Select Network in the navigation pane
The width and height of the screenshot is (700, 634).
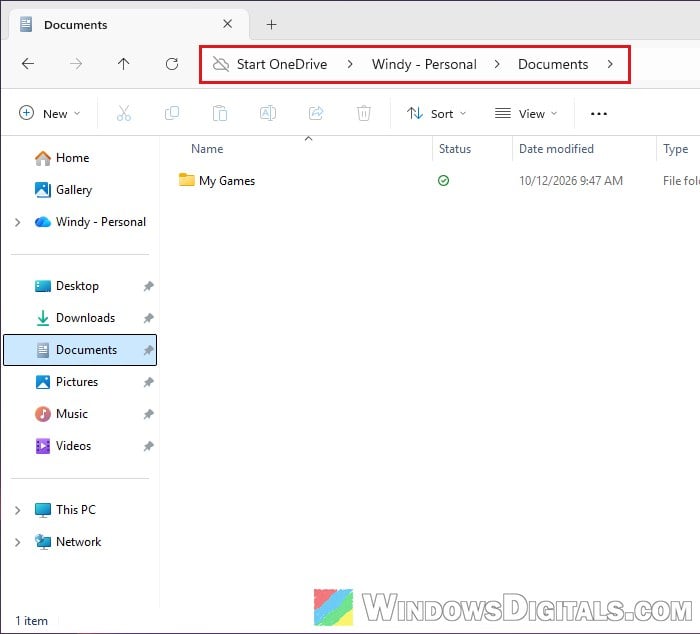pyautogui.click(x=79, y=542)
